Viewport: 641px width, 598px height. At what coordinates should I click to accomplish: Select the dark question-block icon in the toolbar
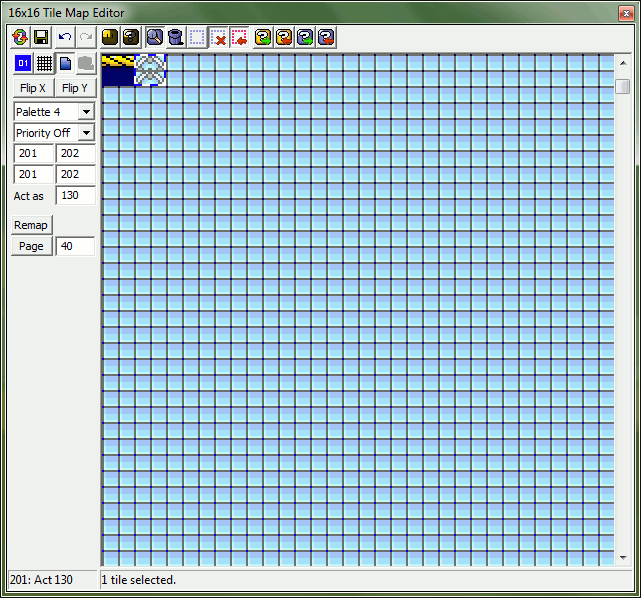click(131, 37)
